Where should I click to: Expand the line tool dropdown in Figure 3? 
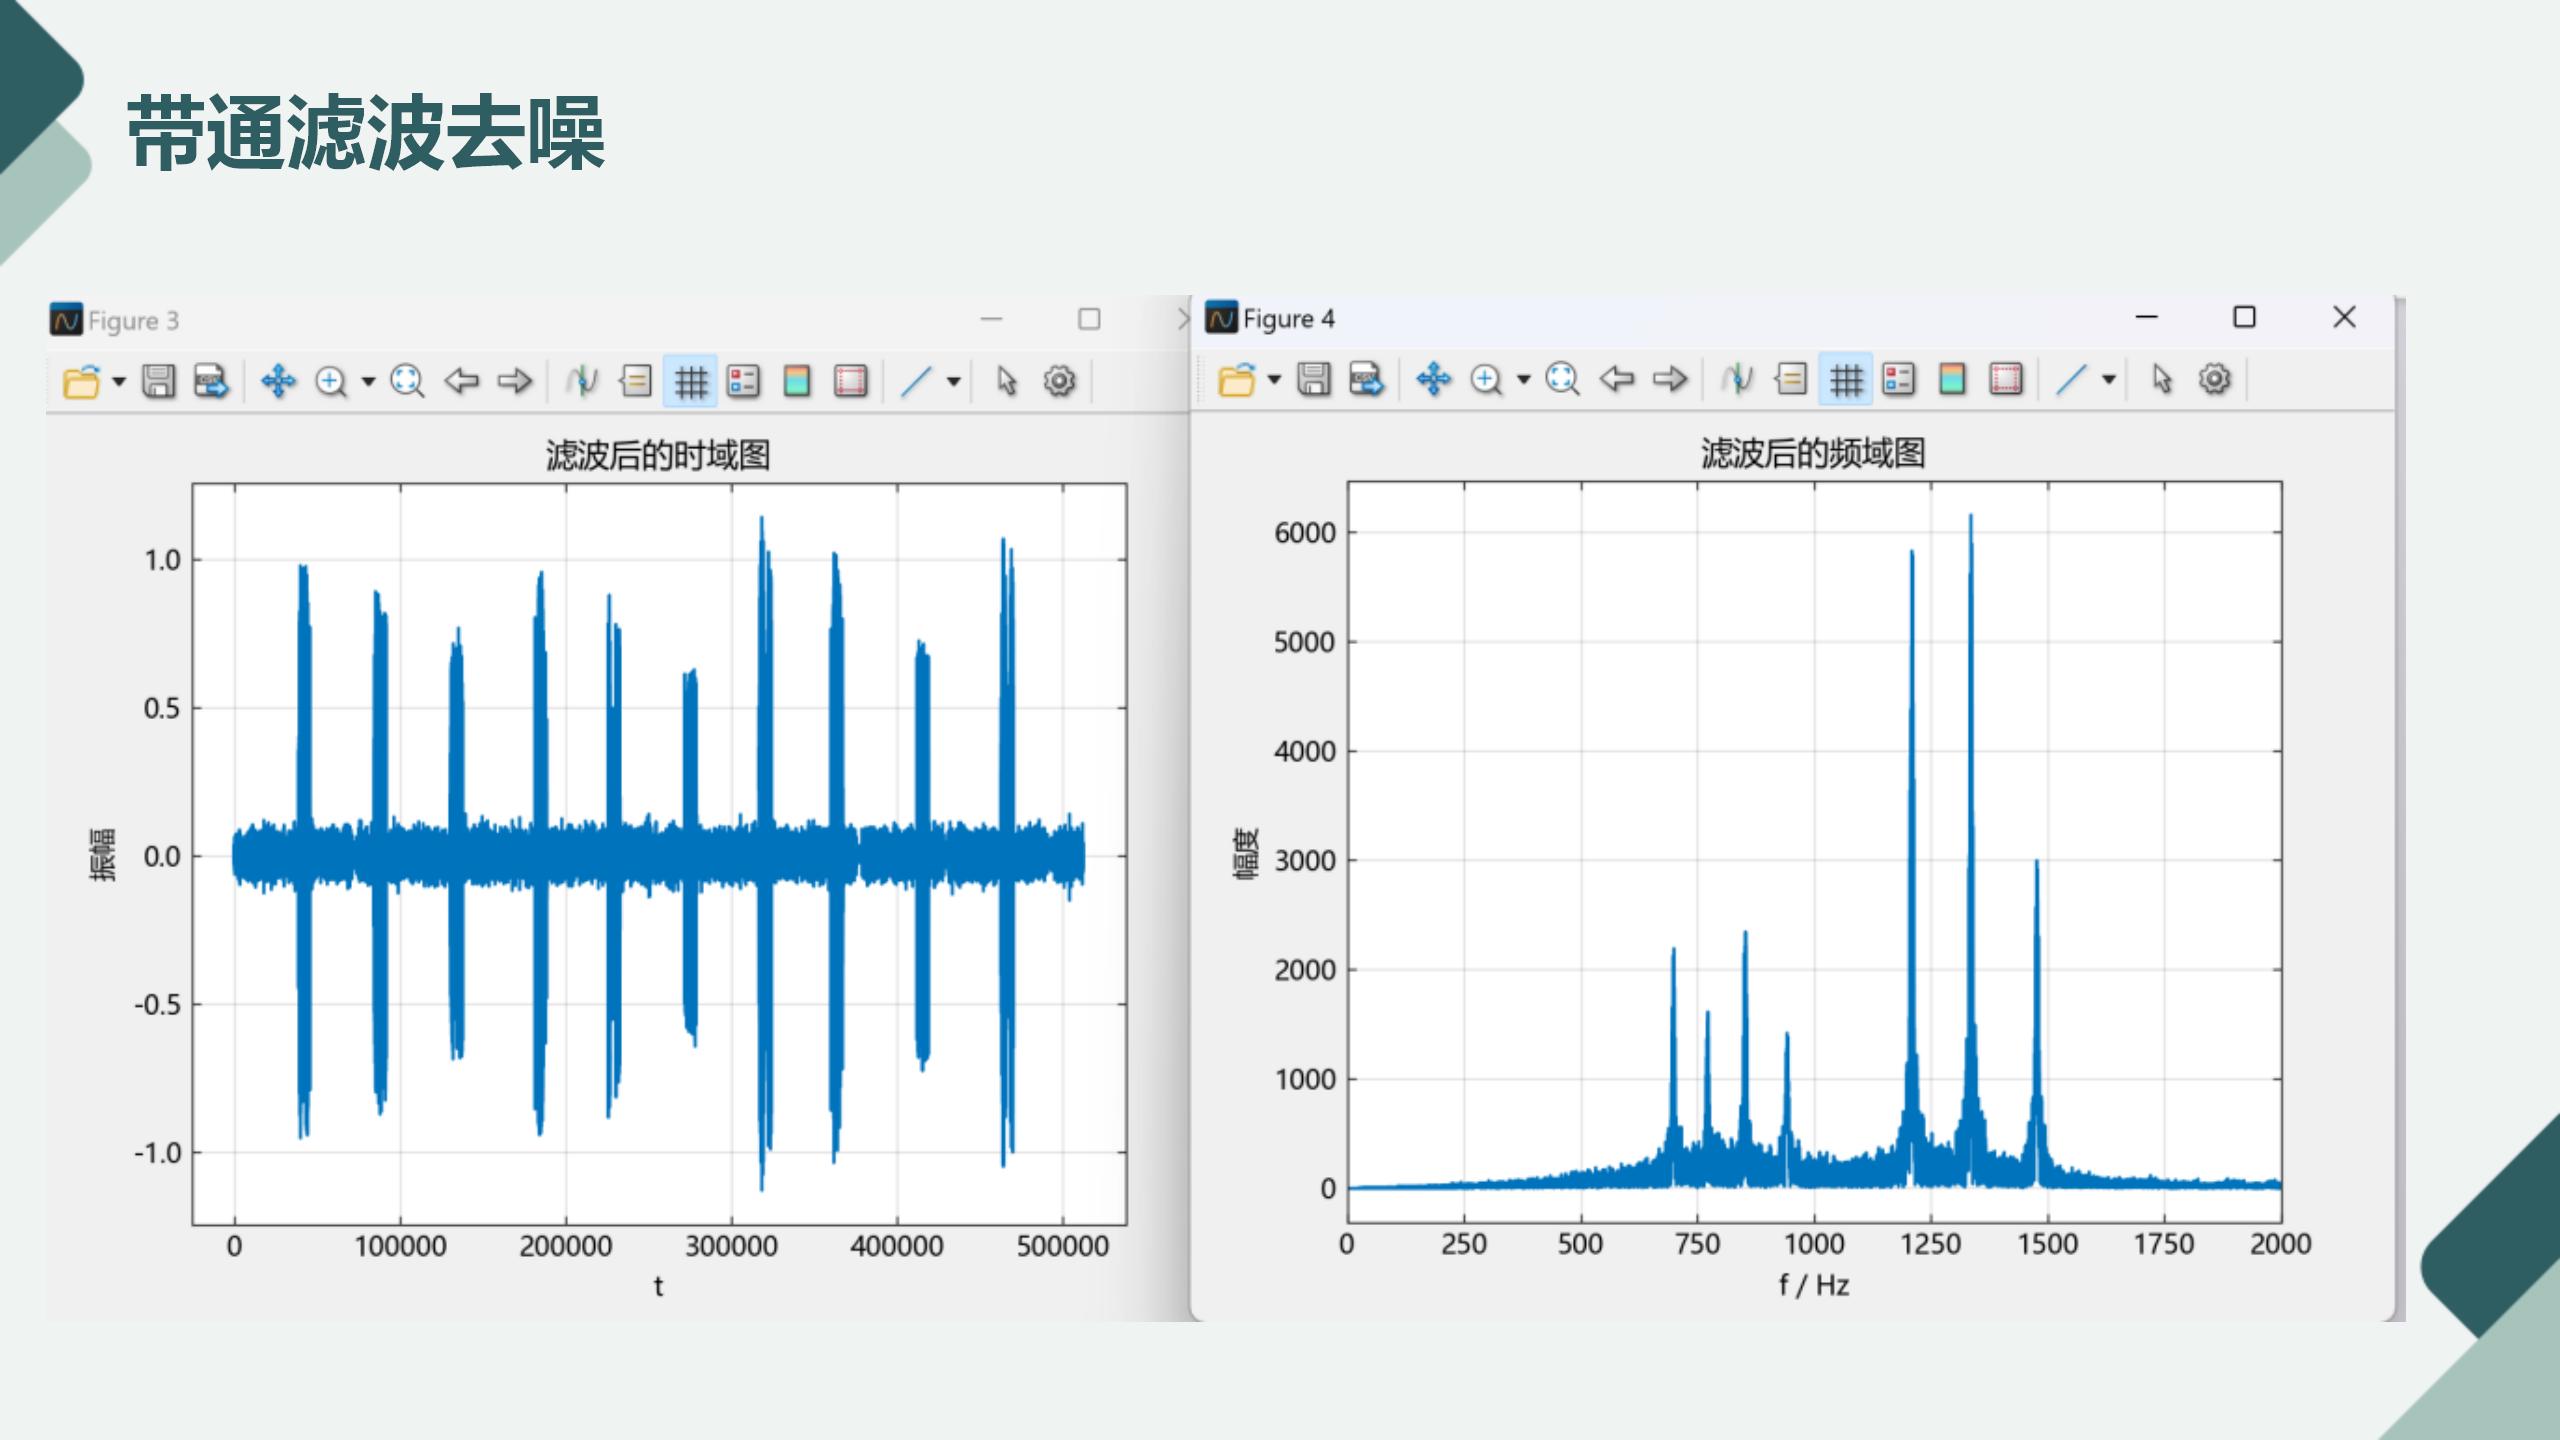[x=954, y=381]
